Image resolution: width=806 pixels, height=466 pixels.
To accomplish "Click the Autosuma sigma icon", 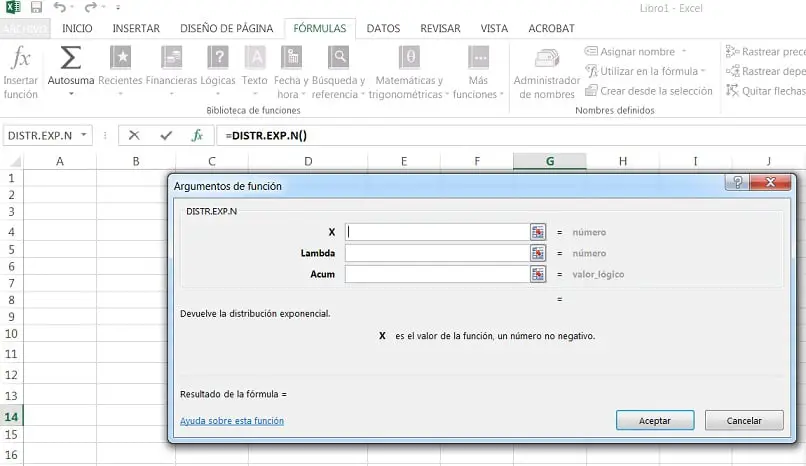I will coord(71,57).
